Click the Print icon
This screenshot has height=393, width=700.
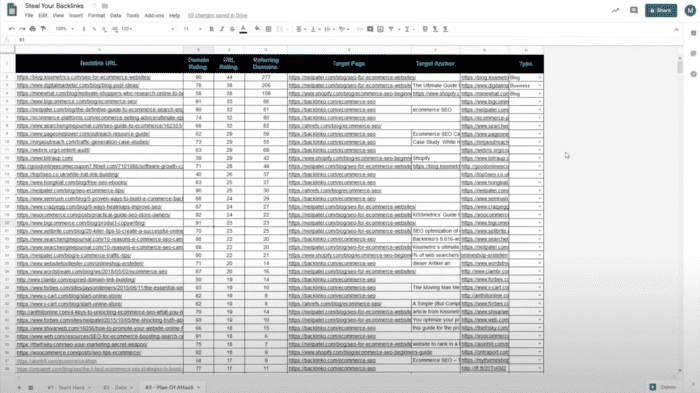coord(33,29)
